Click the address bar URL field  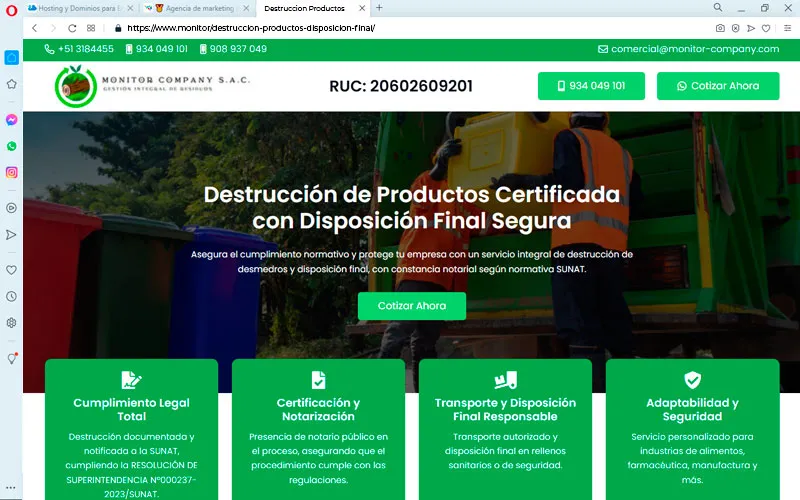[400, 28]
